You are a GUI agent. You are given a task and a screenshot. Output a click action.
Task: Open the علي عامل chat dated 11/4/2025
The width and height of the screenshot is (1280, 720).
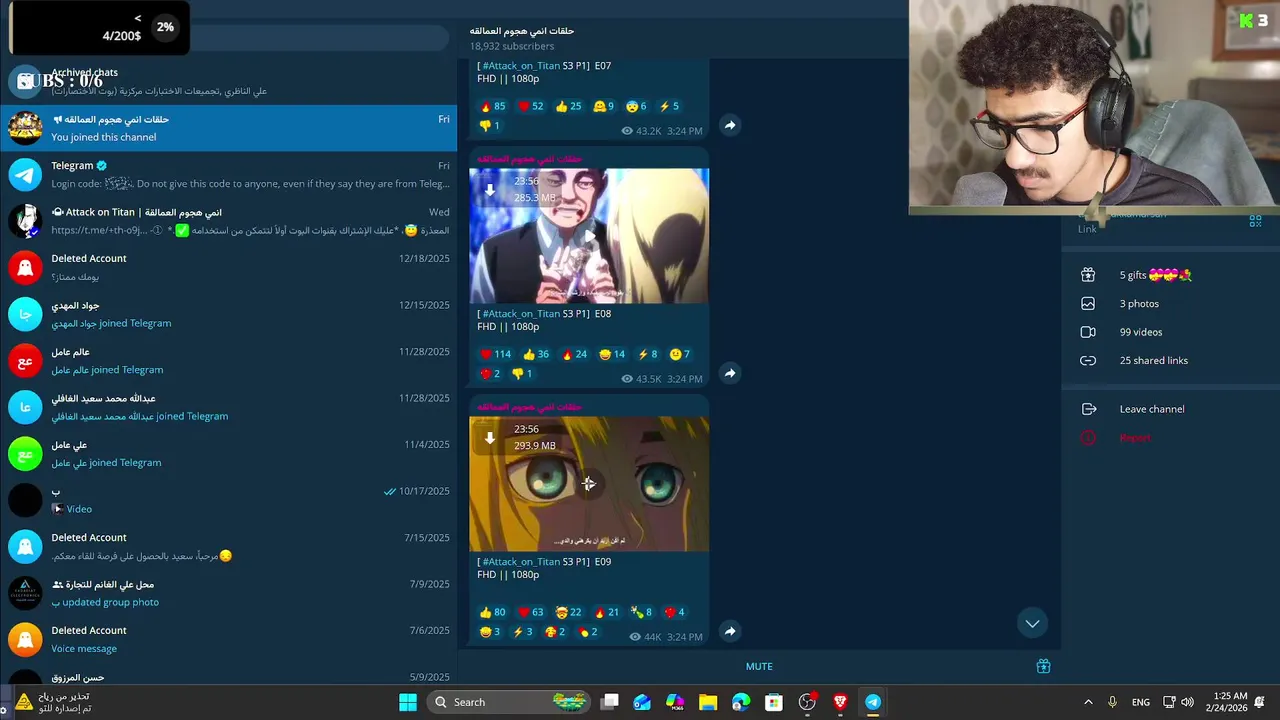(x=228, y=453)
